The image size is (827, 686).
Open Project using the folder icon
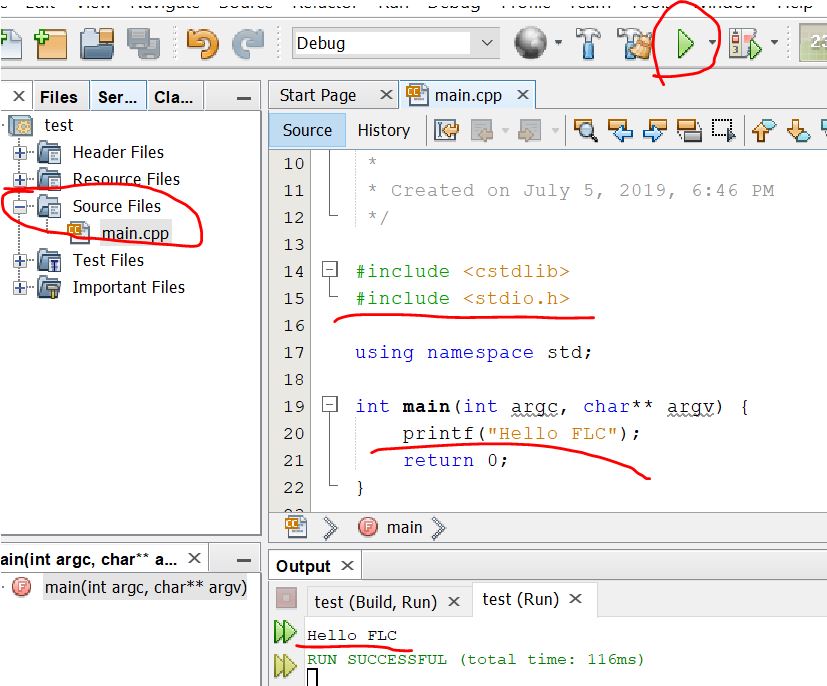(x=97, y=44)
